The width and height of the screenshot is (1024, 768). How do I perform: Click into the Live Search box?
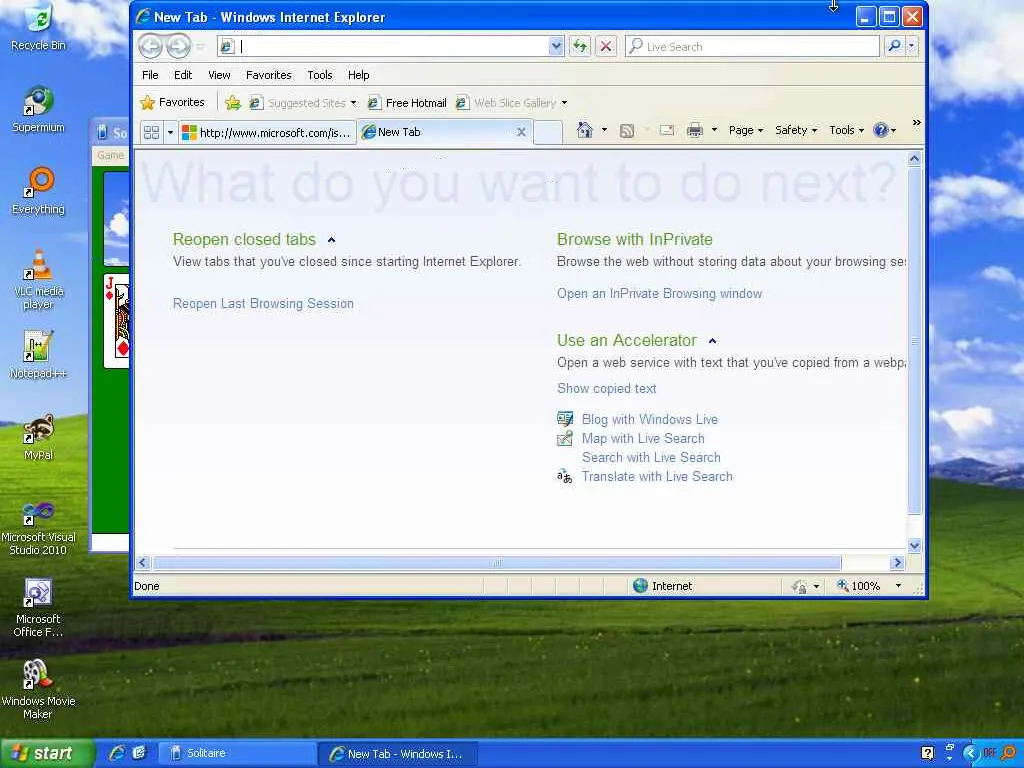coord(753,46)
